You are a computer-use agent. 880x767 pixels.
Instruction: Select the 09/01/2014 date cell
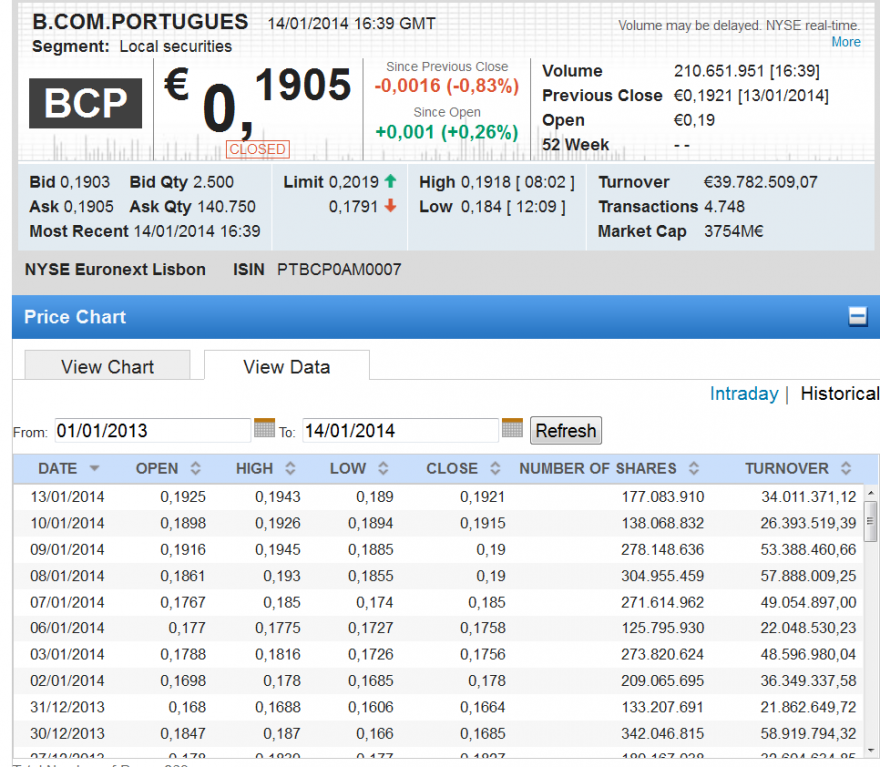coord(67,549)
